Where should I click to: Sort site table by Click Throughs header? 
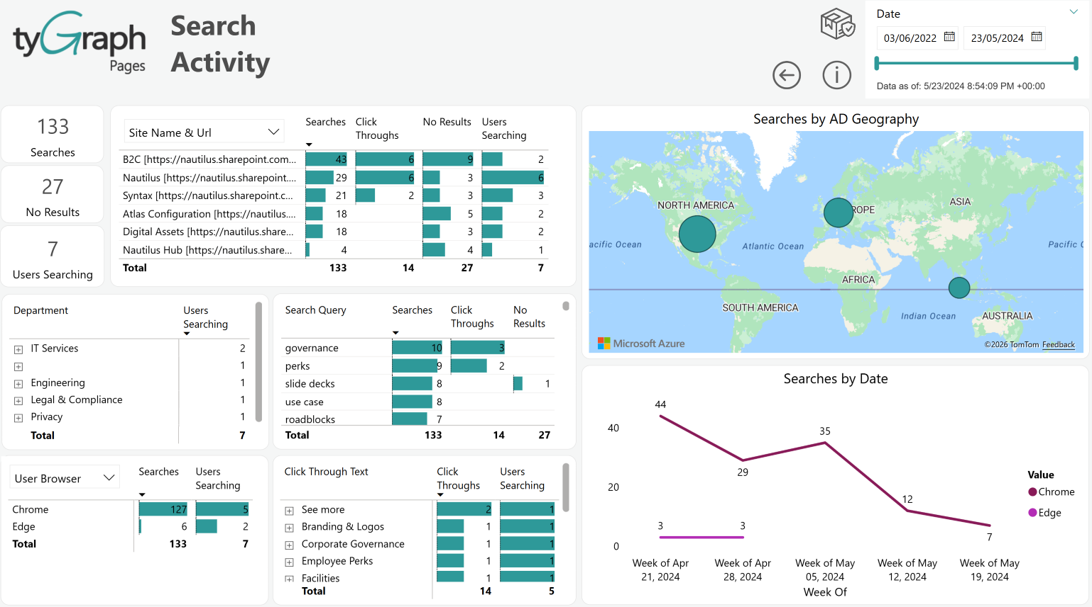[377, 129]
